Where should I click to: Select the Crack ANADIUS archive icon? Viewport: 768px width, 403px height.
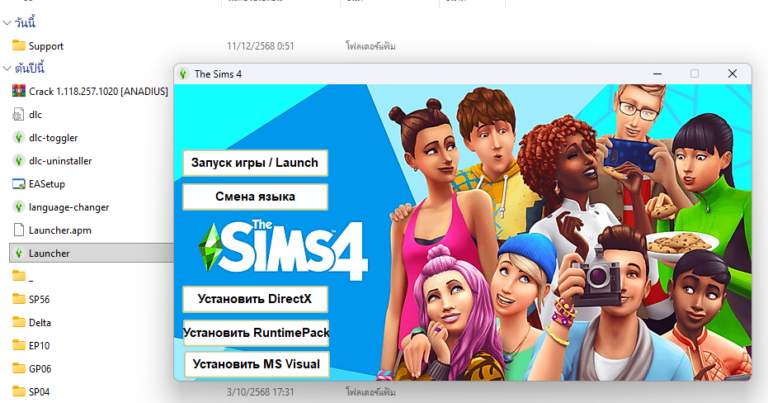19,91
